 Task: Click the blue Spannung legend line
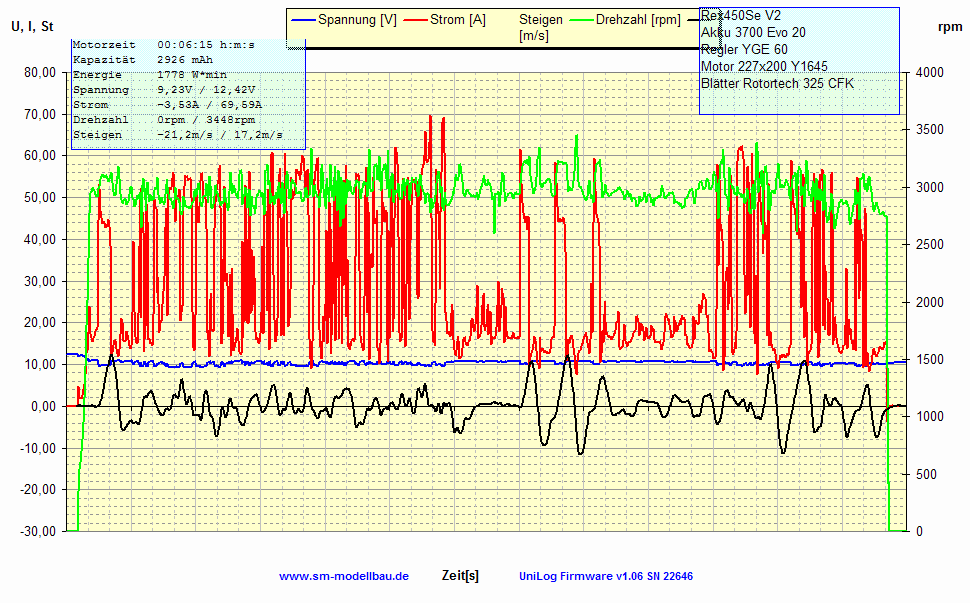point(303,20)
